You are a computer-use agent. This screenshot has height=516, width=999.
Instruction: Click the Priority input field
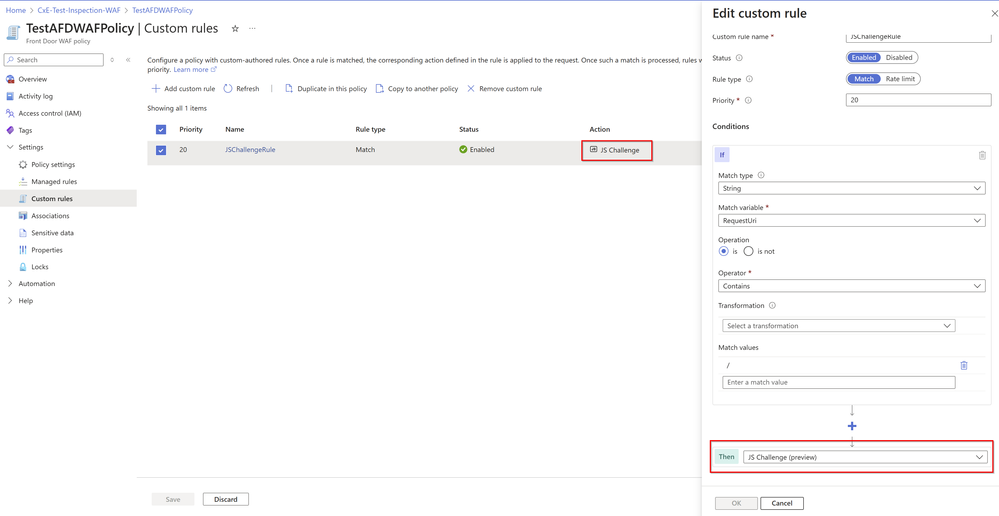pos(919,100)
